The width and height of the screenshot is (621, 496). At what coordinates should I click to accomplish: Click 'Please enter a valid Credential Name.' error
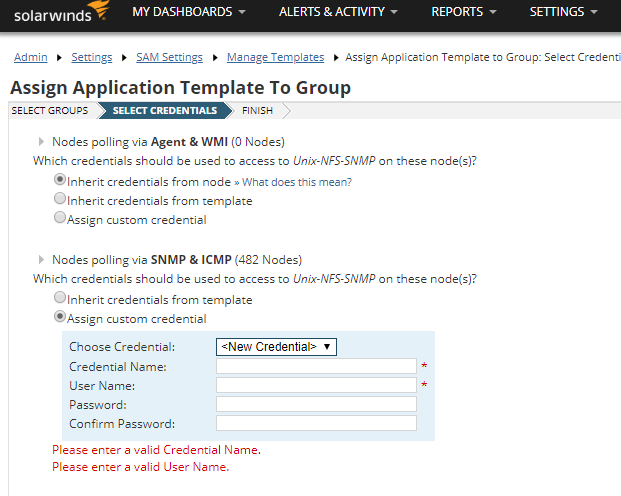point(156,450)
